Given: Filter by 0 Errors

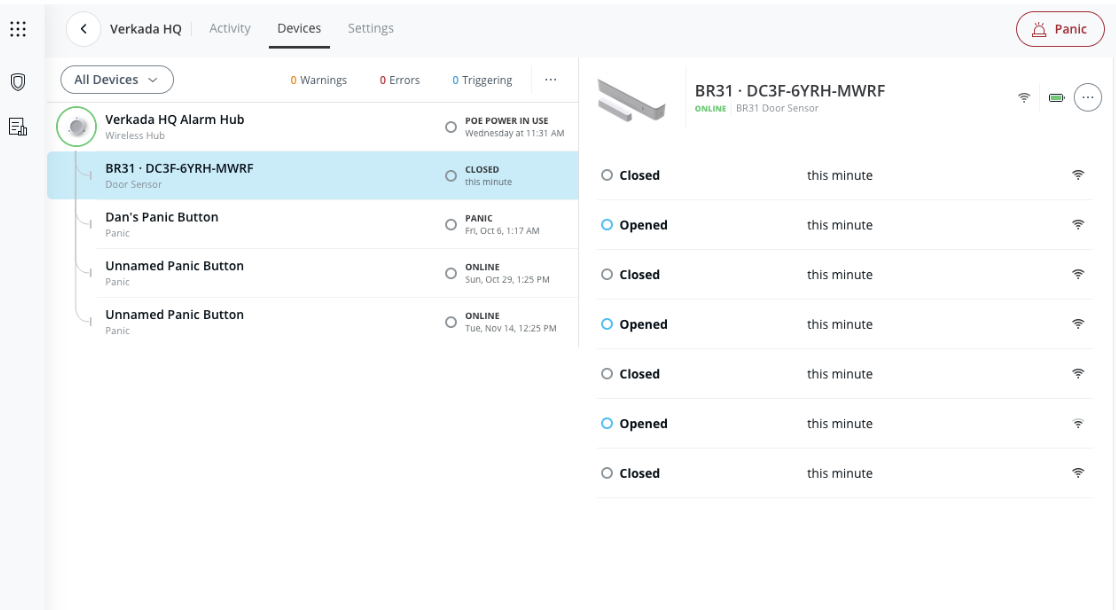Looking at the screenshot, I should pos(400,80).
